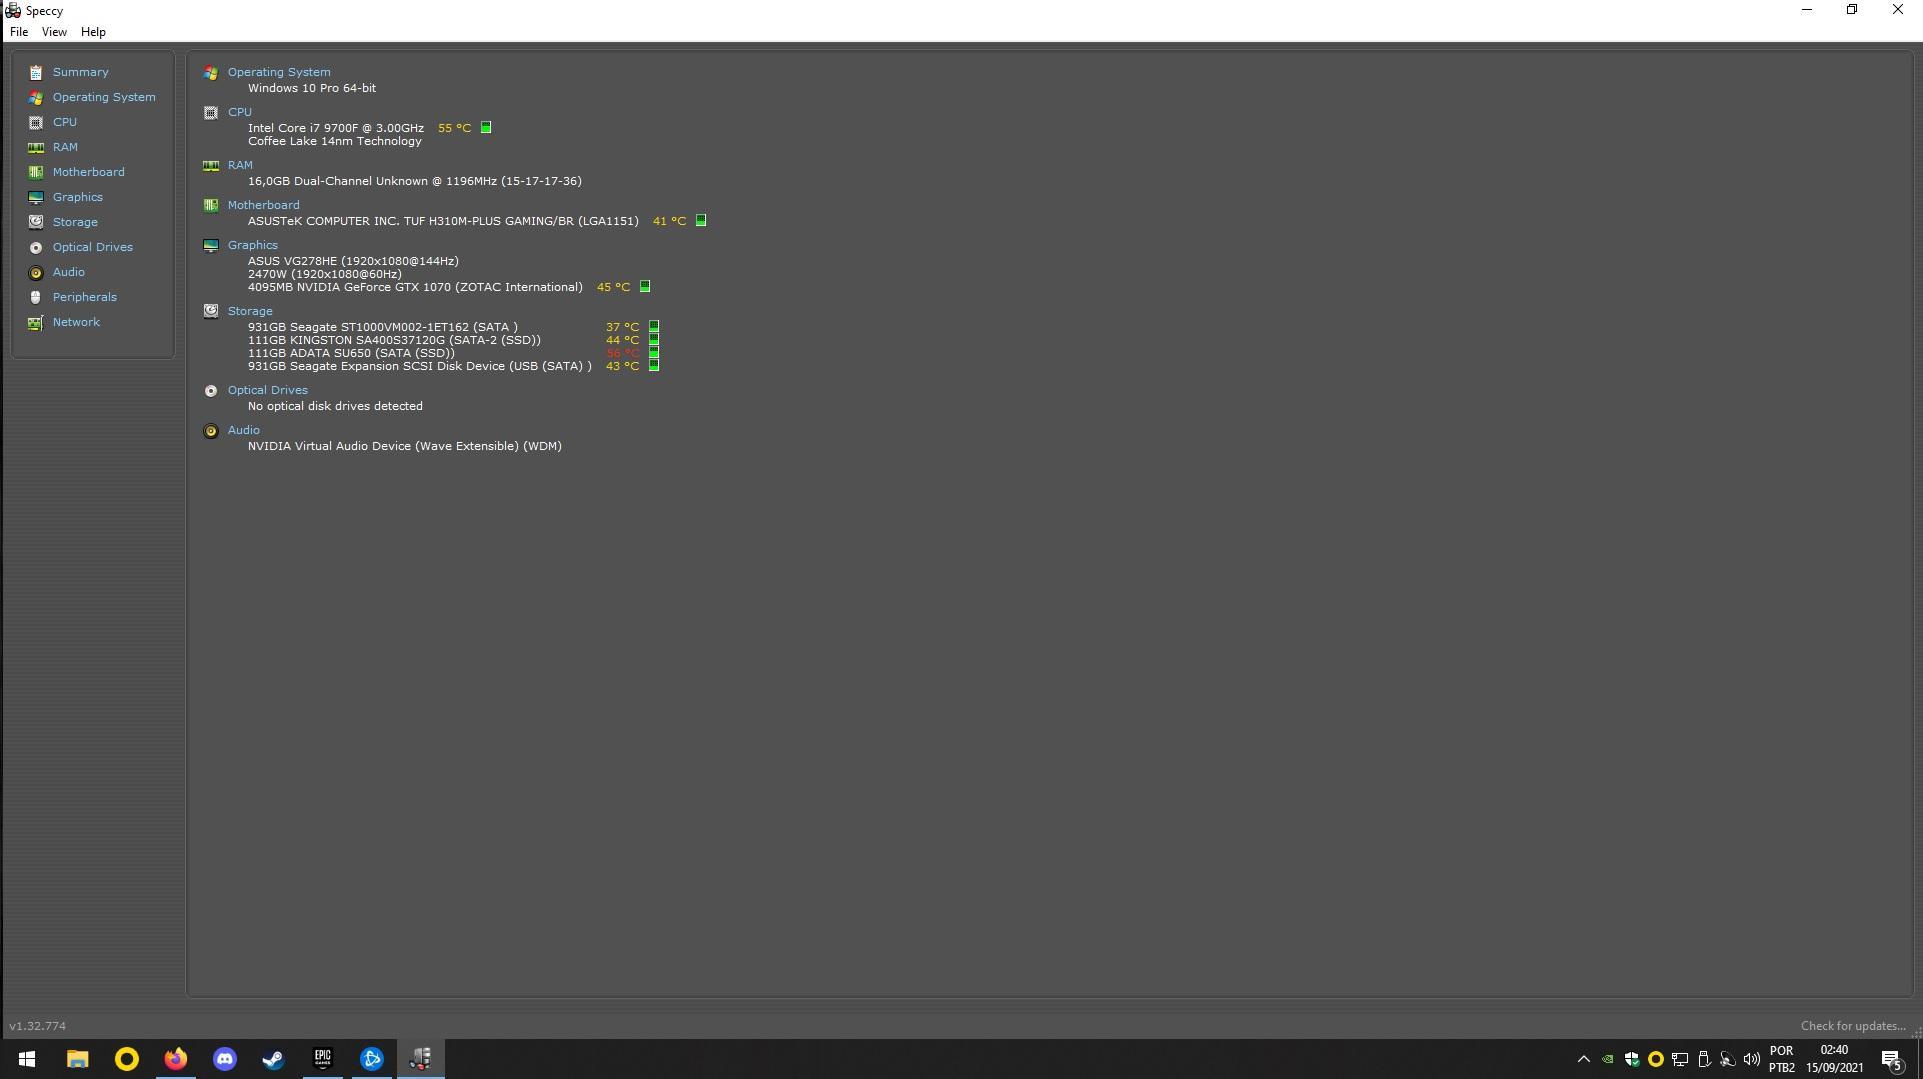Open the File menu
This screenshot has width=1923, height=1079.
pos(19,32)
